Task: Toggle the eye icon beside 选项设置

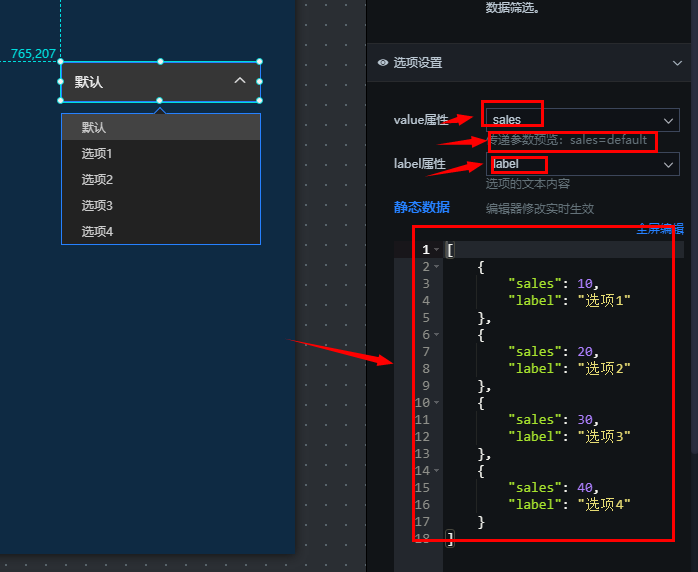Action: (x=382, y=63)
